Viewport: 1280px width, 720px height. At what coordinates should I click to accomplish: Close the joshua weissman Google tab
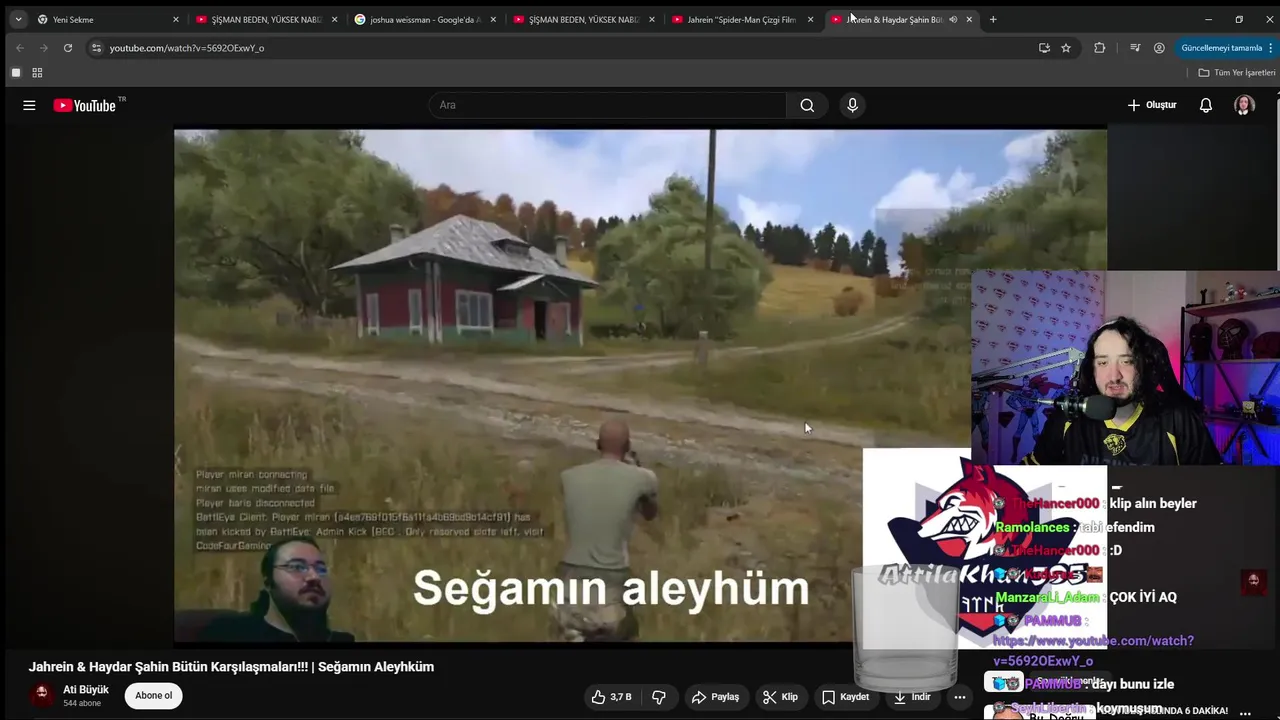493,20
